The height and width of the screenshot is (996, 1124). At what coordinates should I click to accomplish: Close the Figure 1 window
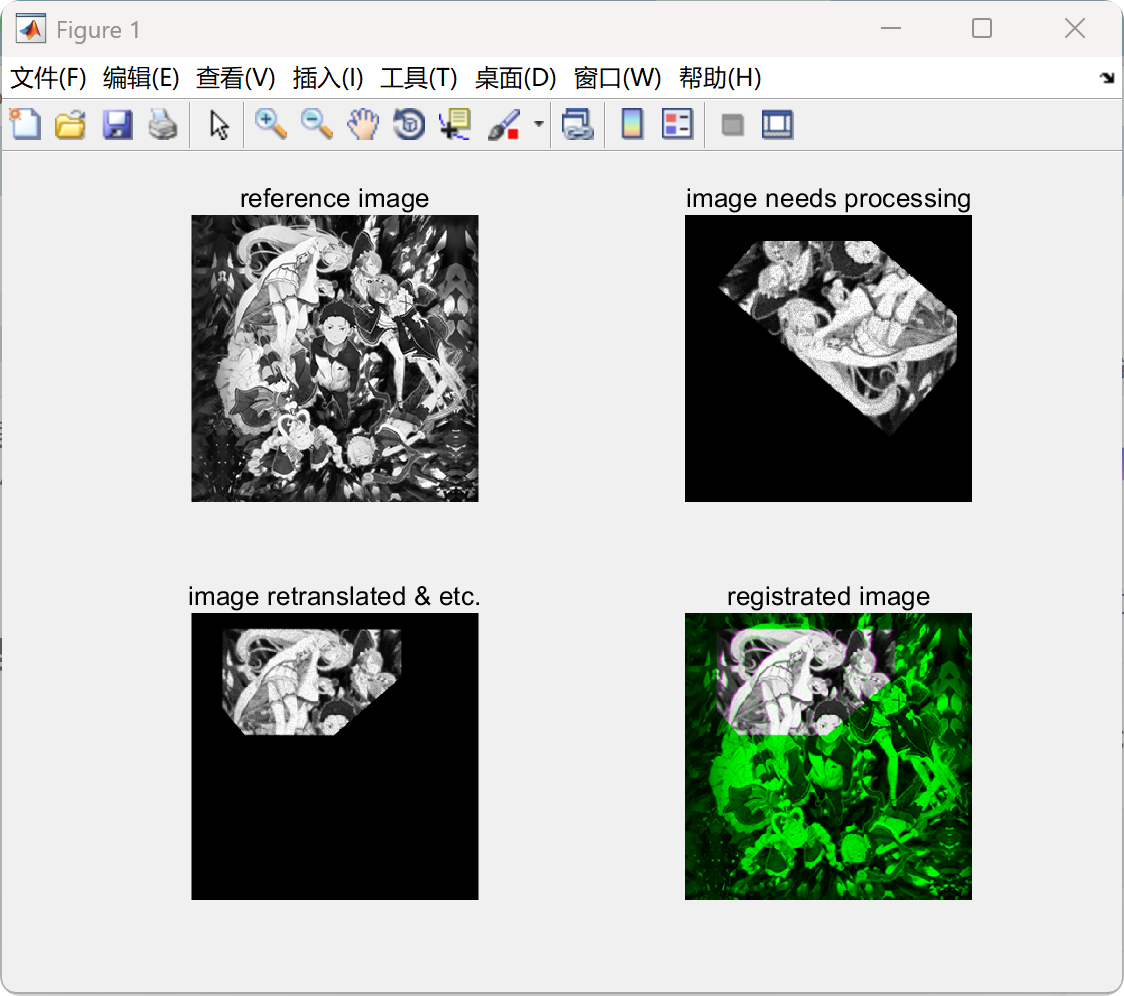1075,29
